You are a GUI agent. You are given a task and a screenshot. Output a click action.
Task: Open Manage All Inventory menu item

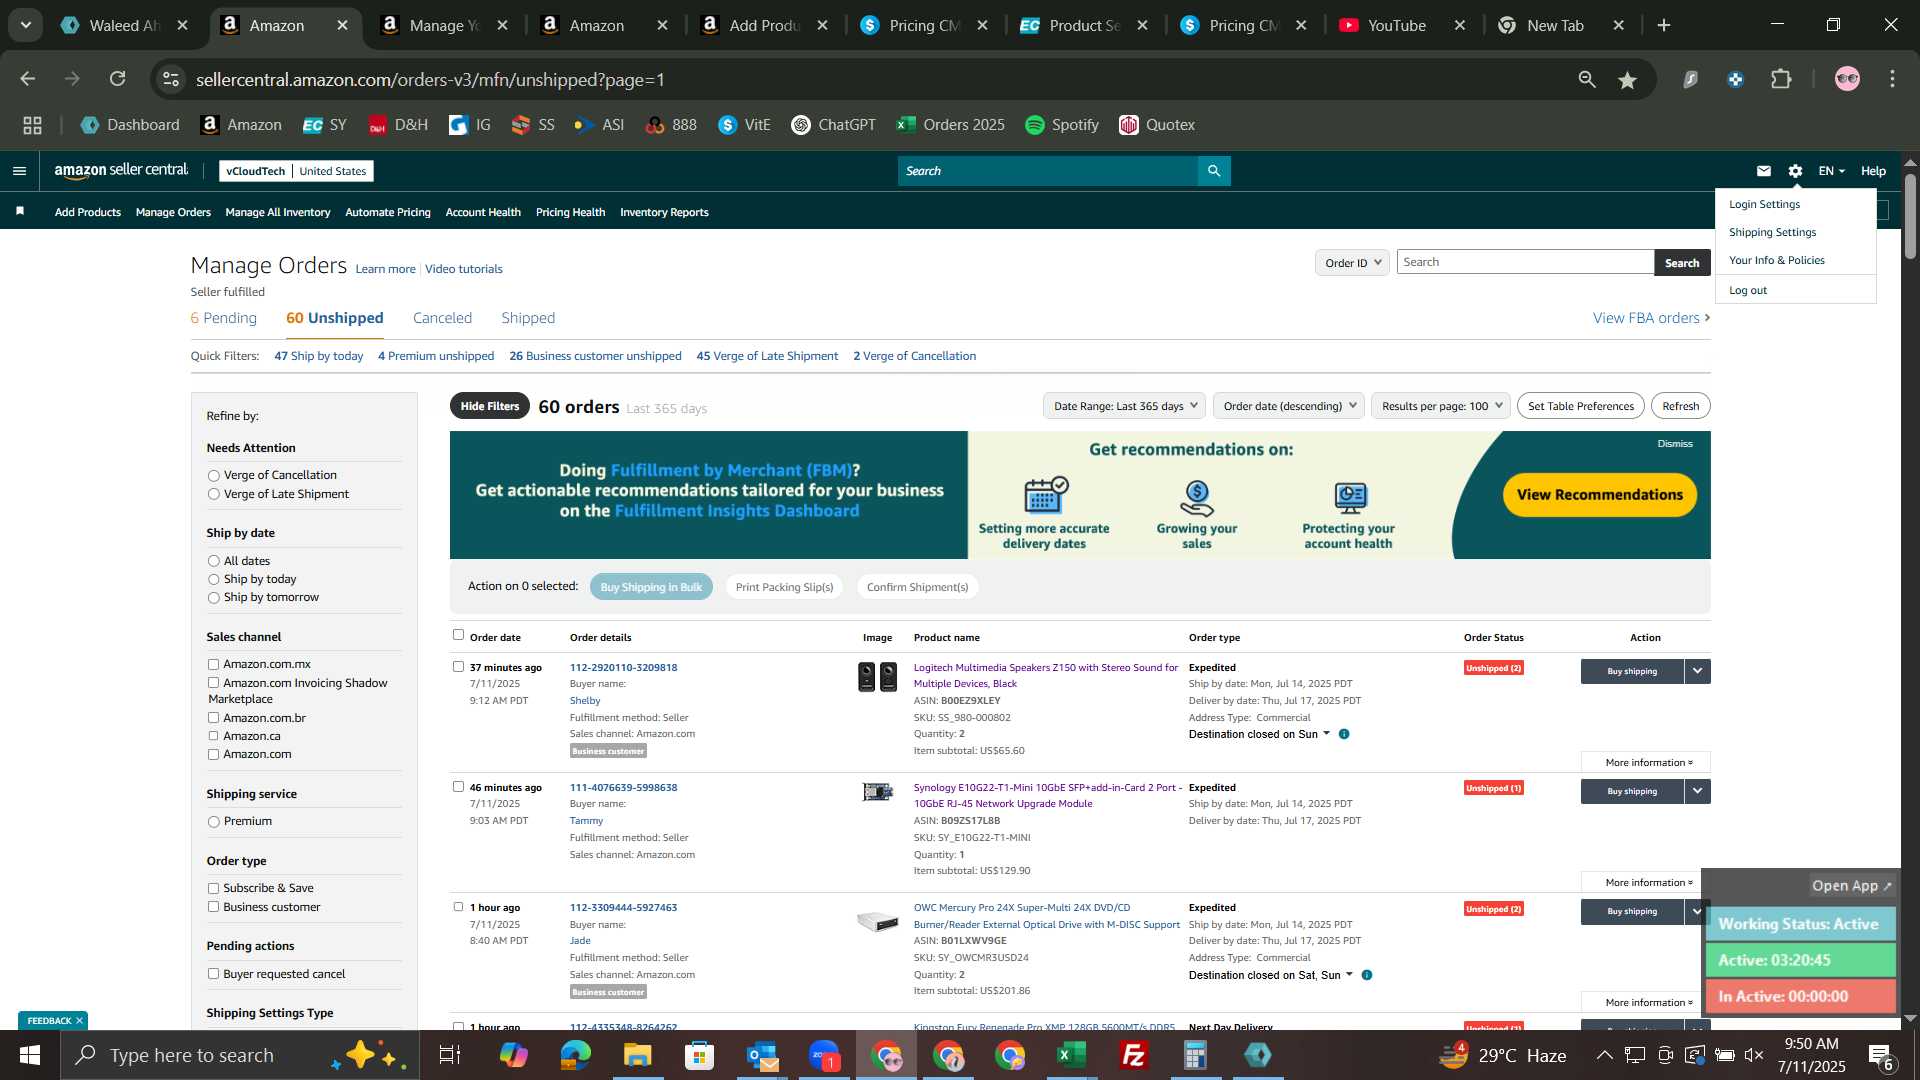point(278,212)
